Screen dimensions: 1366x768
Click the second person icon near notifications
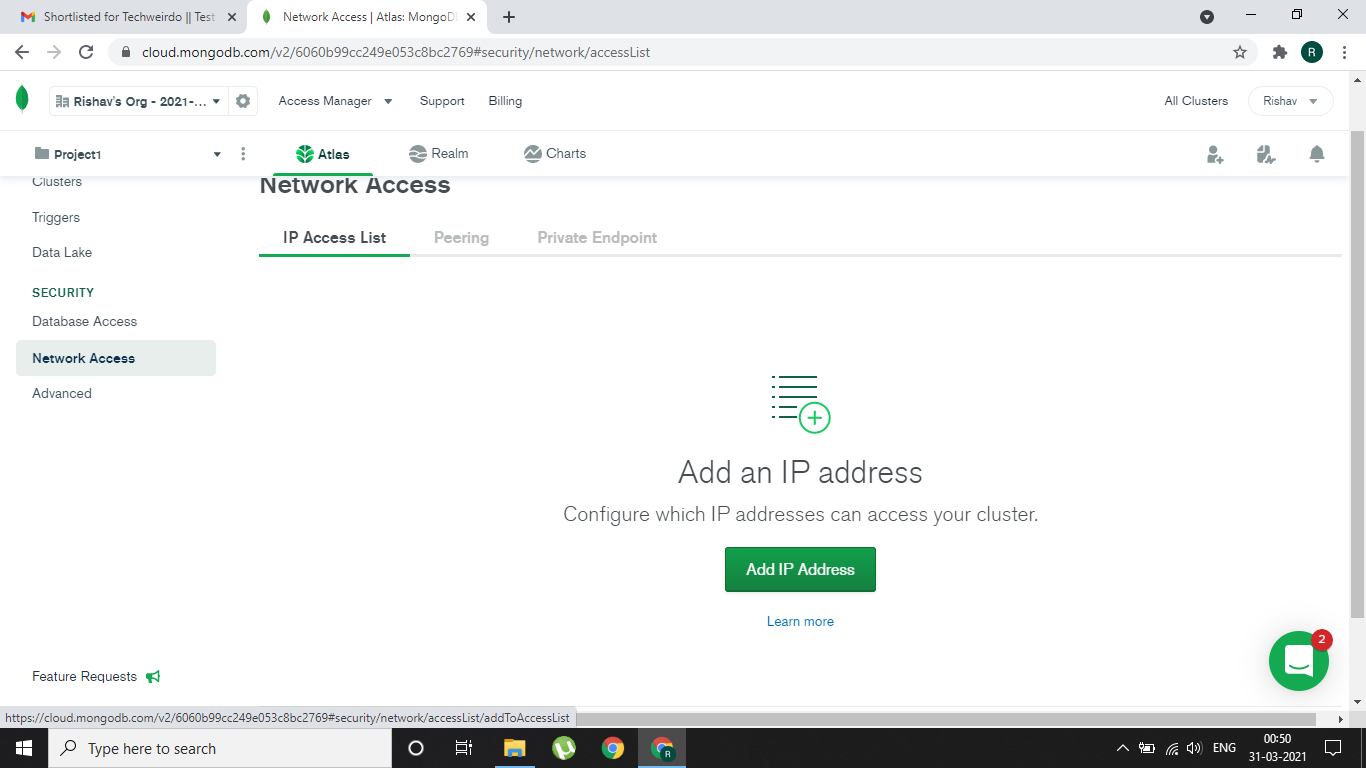coord(1265,153)
